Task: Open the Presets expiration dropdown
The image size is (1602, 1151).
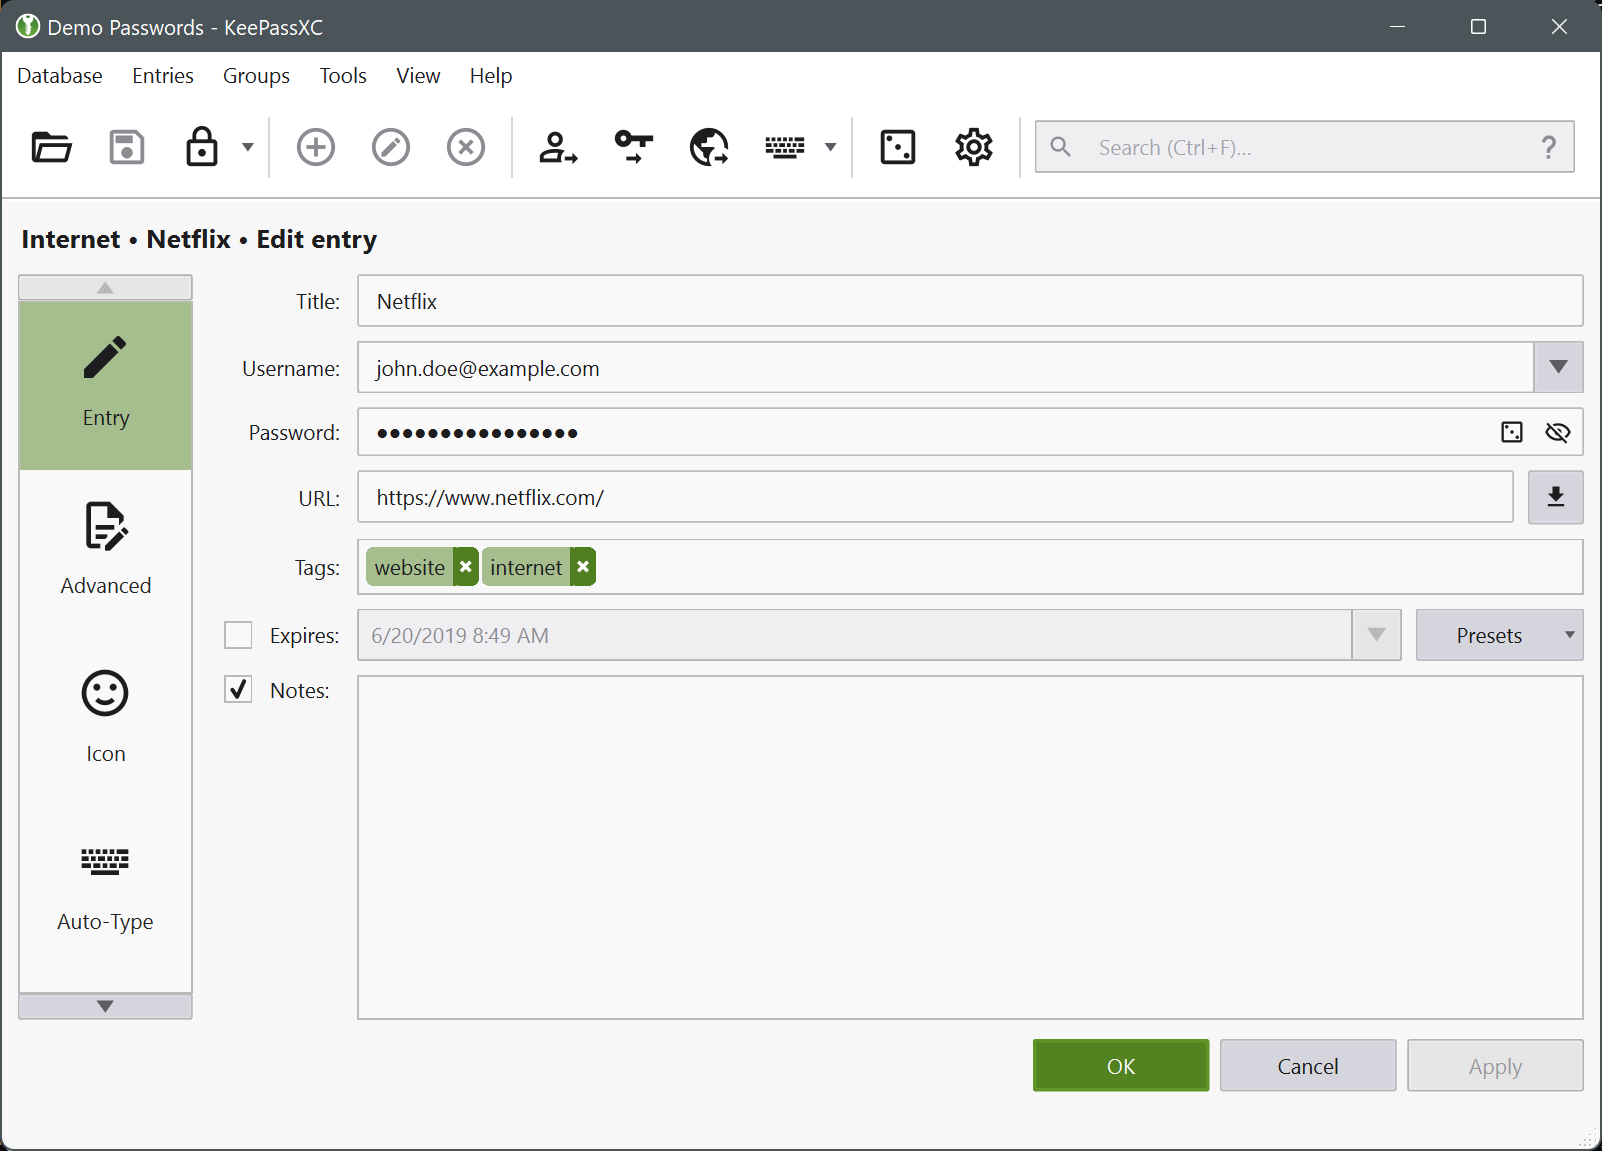Action: (1498, 635)
